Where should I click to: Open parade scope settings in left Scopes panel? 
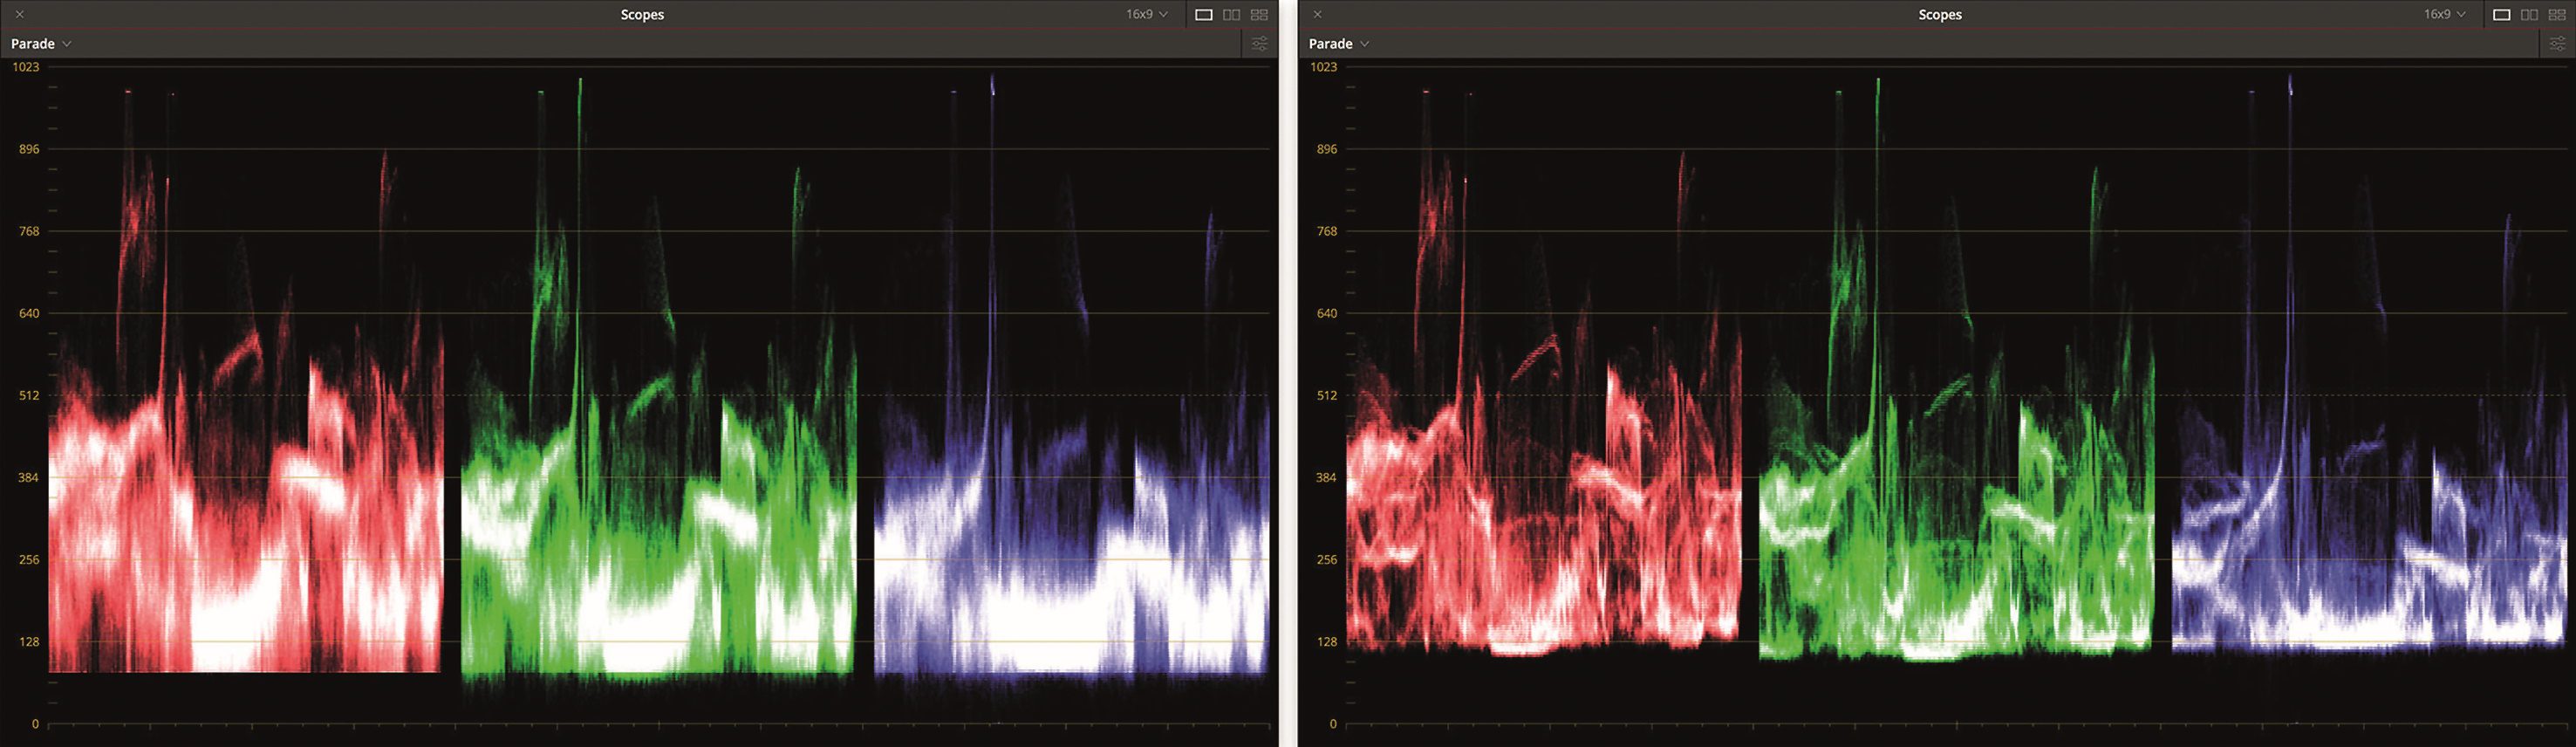1260,44
